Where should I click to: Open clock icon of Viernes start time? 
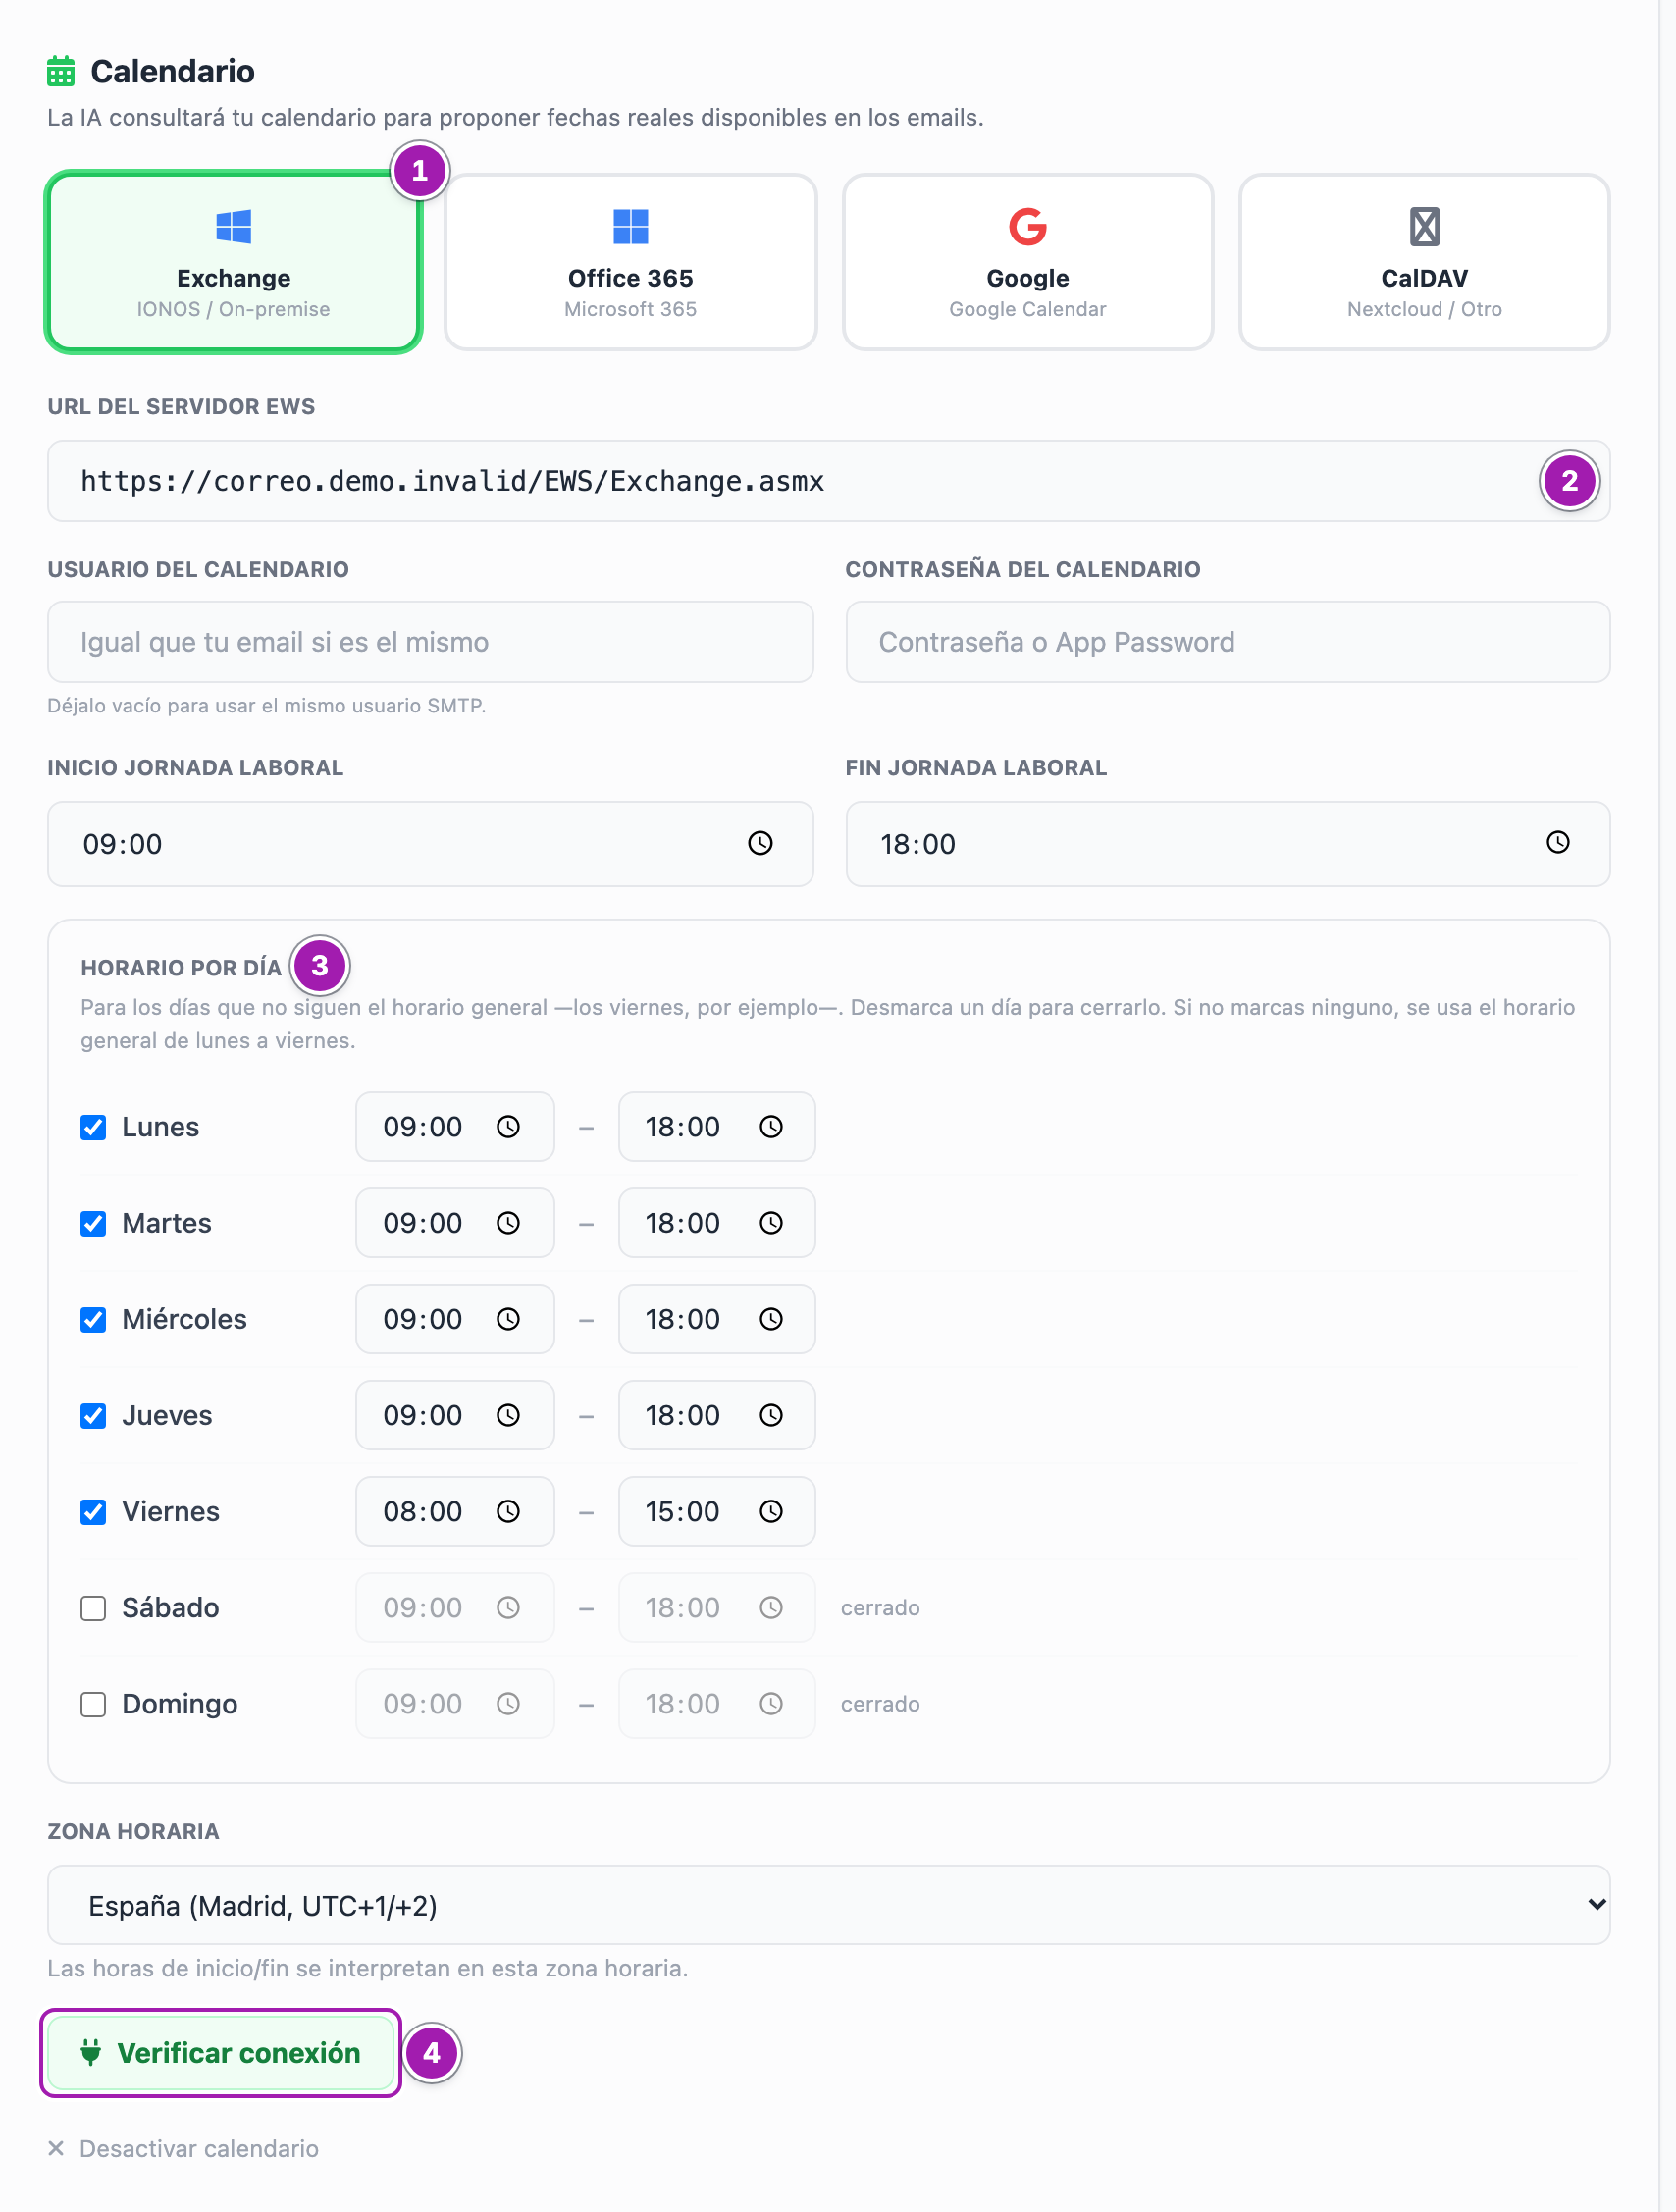pyautogui.click(x=508, y=1511)
